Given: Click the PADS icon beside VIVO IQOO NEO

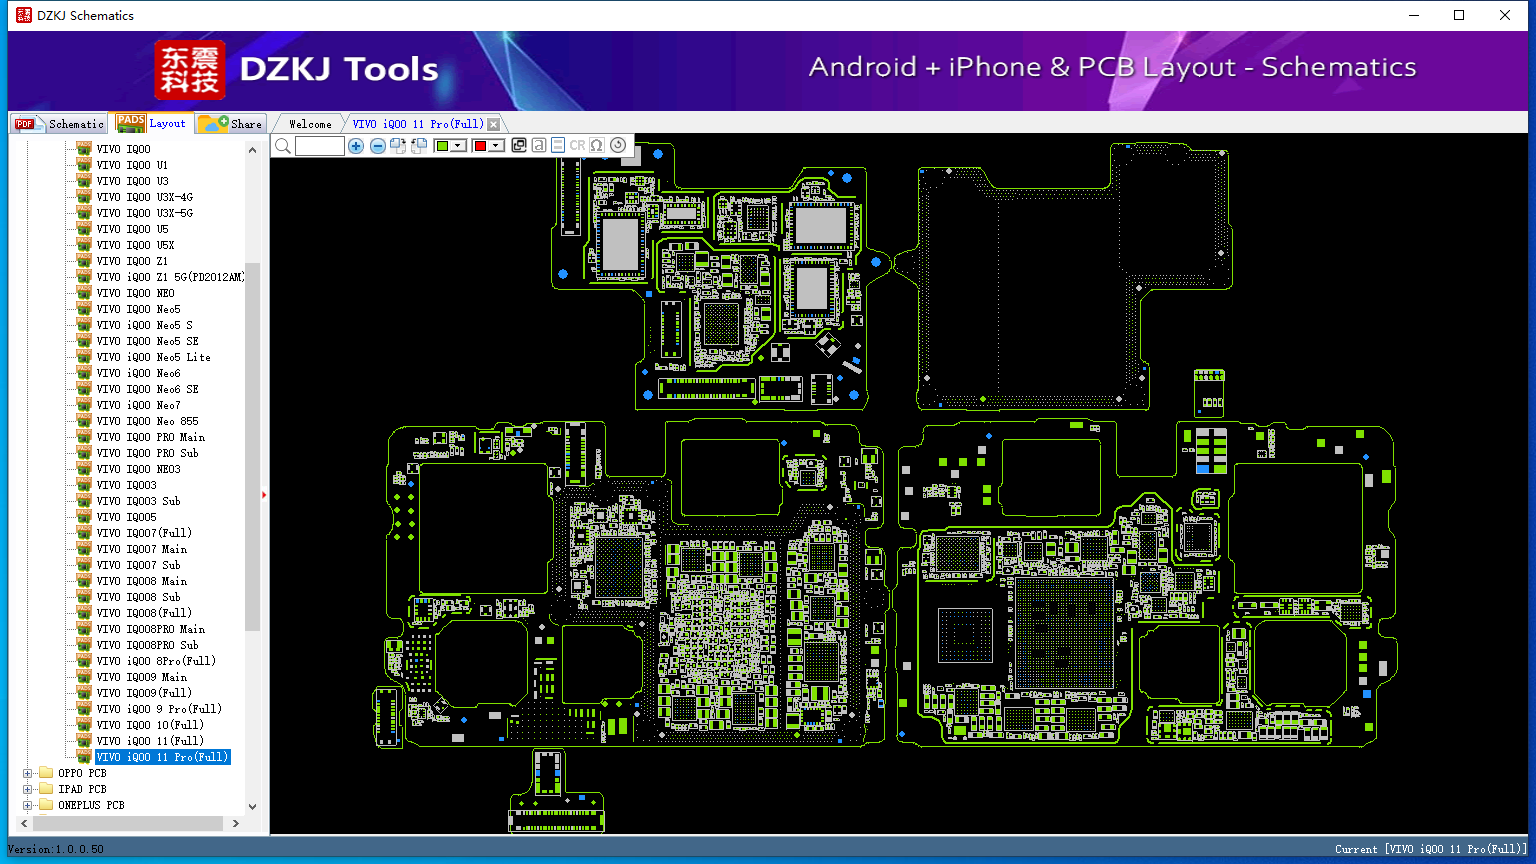Looking at the screenshot, I should [x=84, y=293].
